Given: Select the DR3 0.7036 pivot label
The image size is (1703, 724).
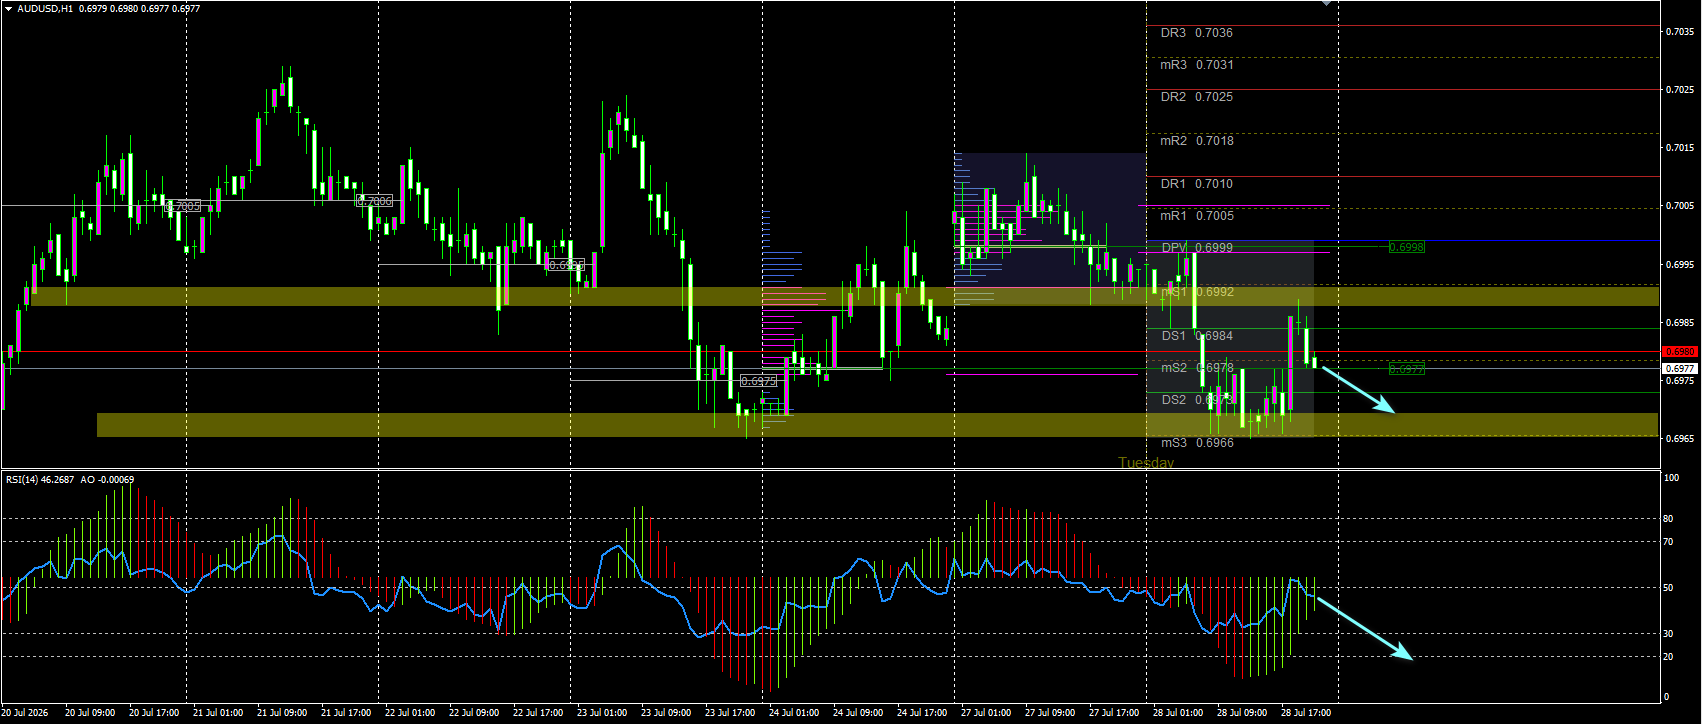Looking at the screenshot, I should click(1196, 33).
